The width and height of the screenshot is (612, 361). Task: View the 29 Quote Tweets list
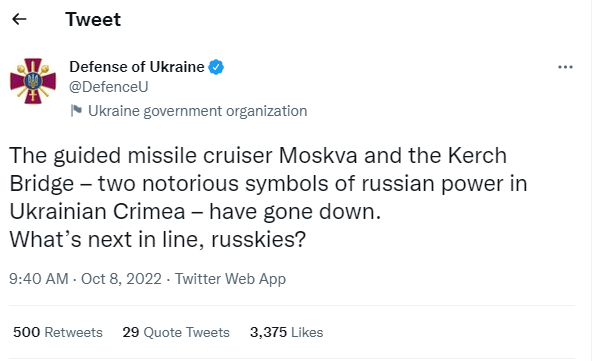click(176, 333)
